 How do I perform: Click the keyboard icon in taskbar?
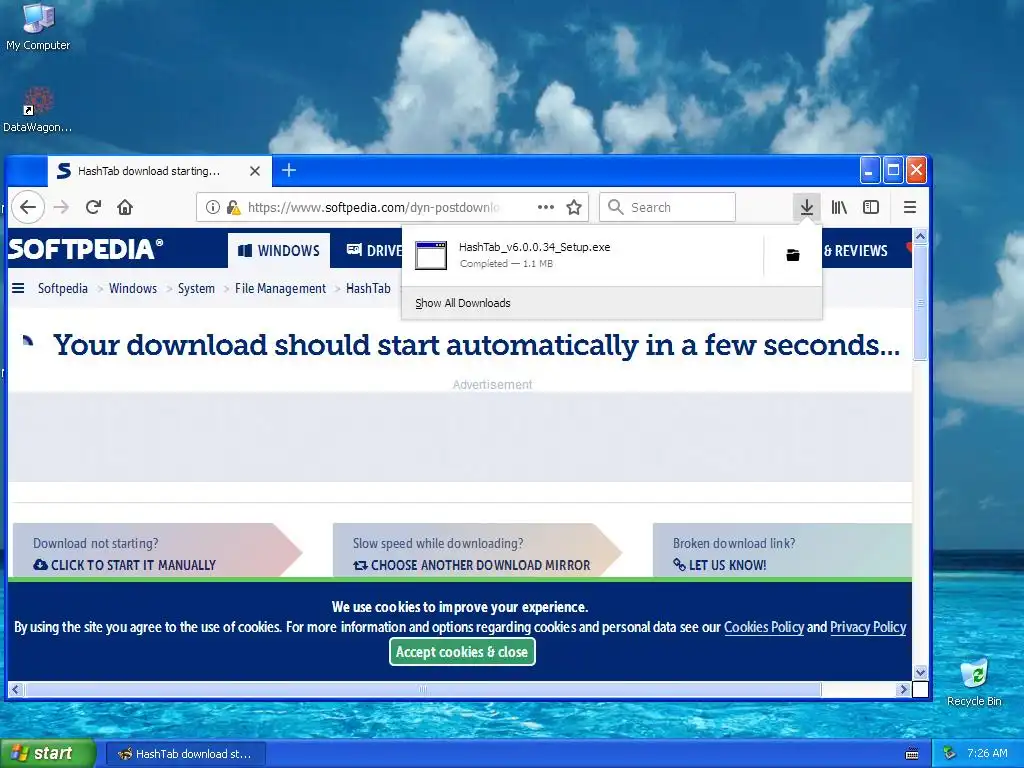(912, 754)
